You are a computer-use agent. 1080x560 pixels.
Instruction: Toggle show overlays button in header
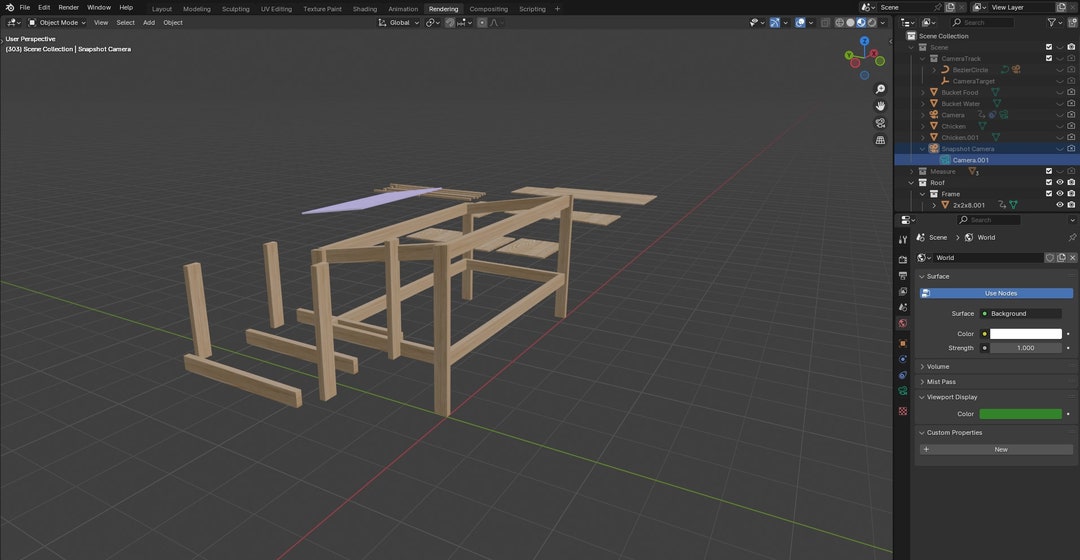[x=800, y=23]
